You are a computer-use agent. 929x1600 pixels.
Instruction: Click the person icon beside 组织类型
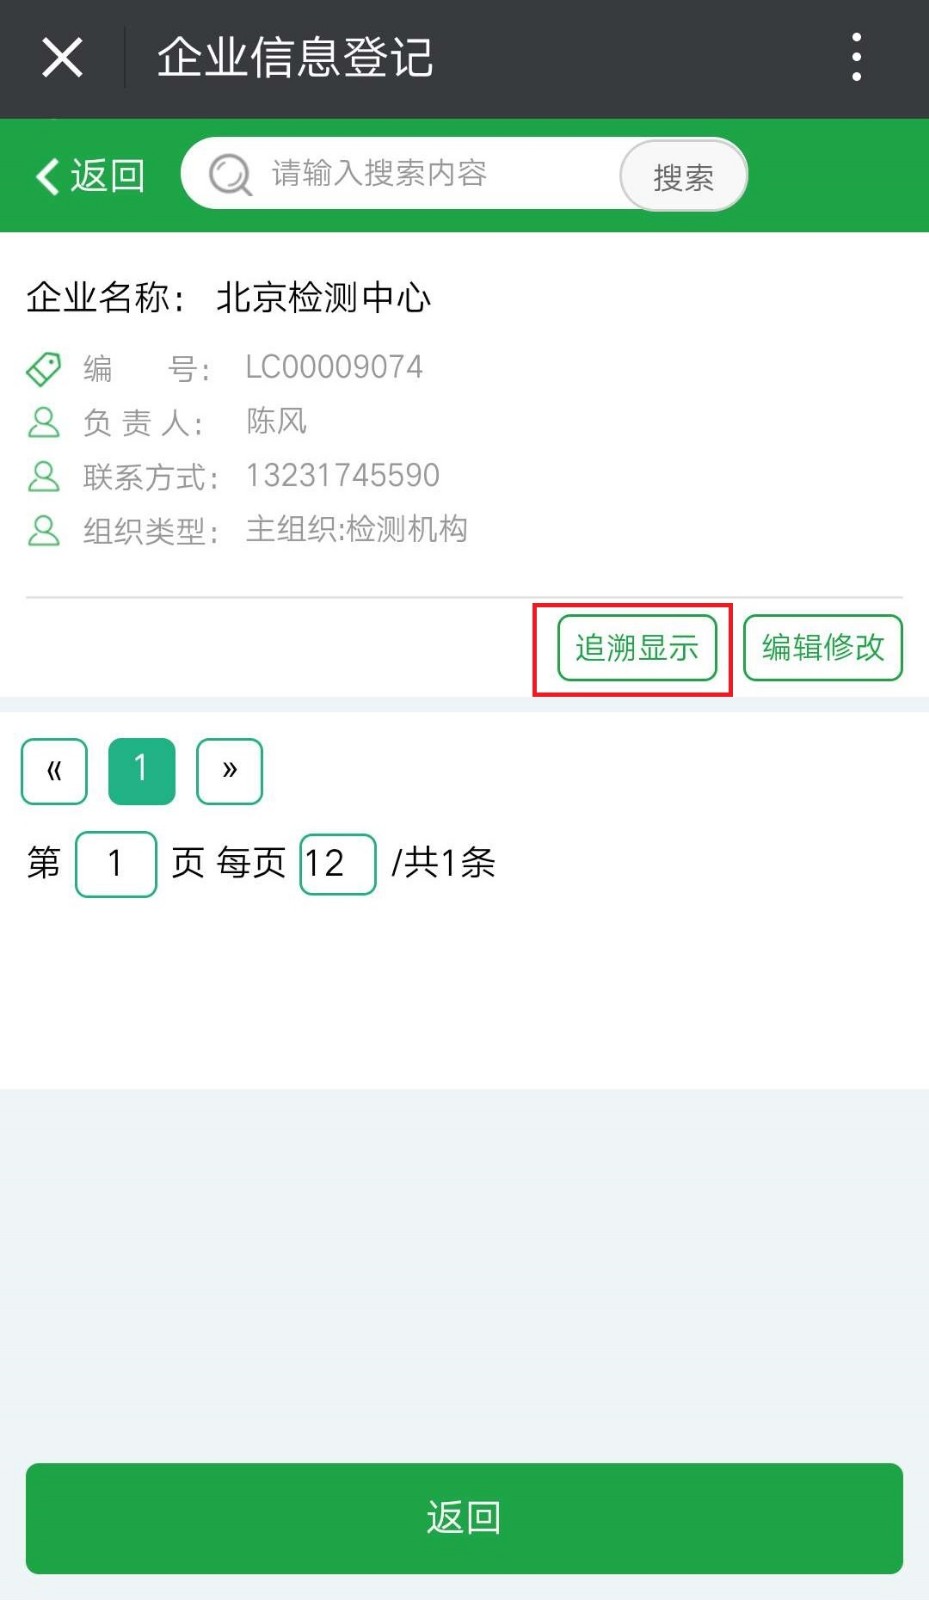pos(43,530)
